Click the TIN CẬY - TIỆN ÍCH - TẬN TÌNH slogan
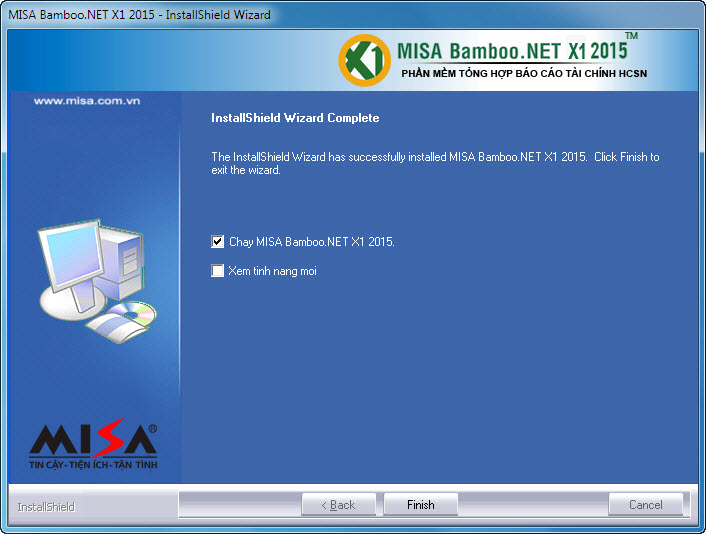The width and height of the screenshot is (706, 534). click(x=93, y=465)
